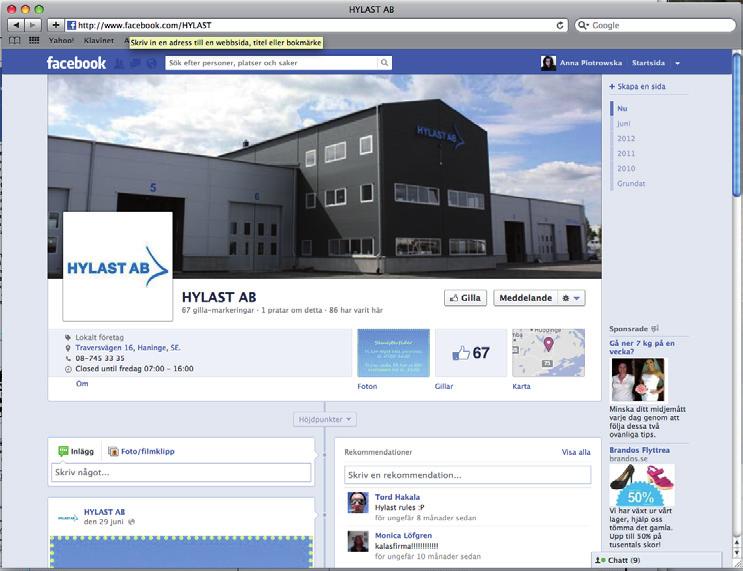The width and height of the screenshot is (743, 571).
Task: Expand the Höjdpunkter dropdown
Action: click(x=325, y=419)
